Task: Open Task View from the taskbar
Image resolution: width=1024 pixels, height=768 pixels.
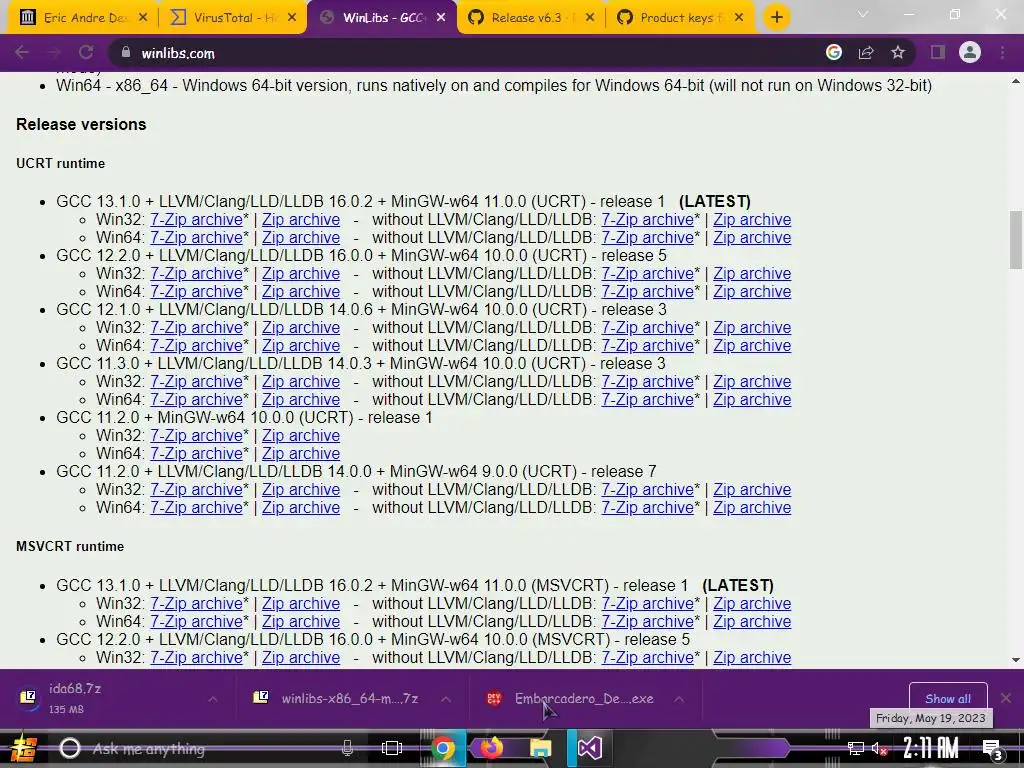Action: coord(392,748)
